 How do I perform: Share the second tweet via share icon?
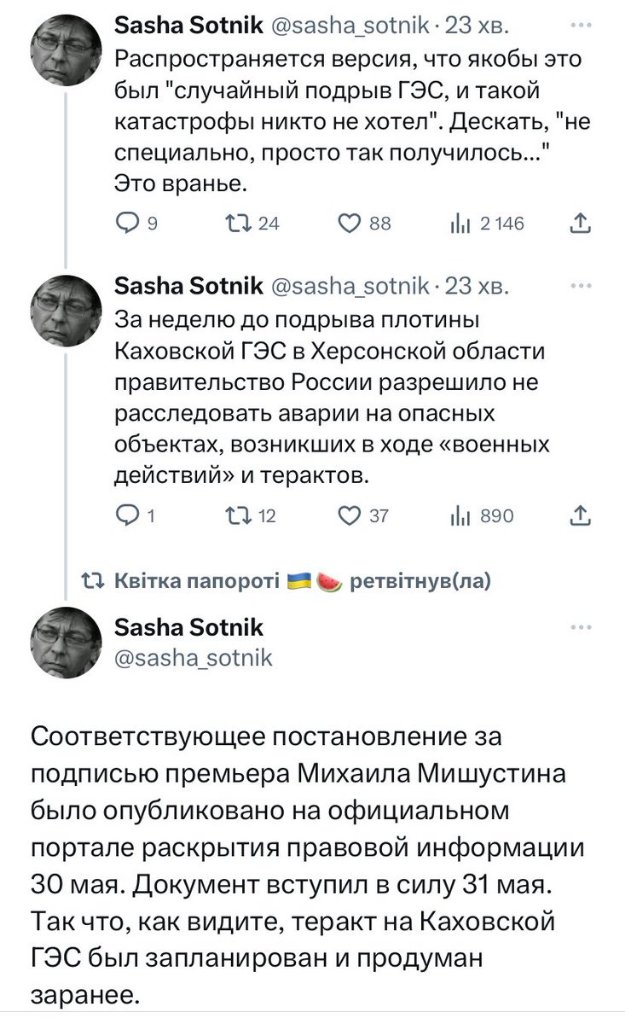pyautogui.click(x=580, y=515)
